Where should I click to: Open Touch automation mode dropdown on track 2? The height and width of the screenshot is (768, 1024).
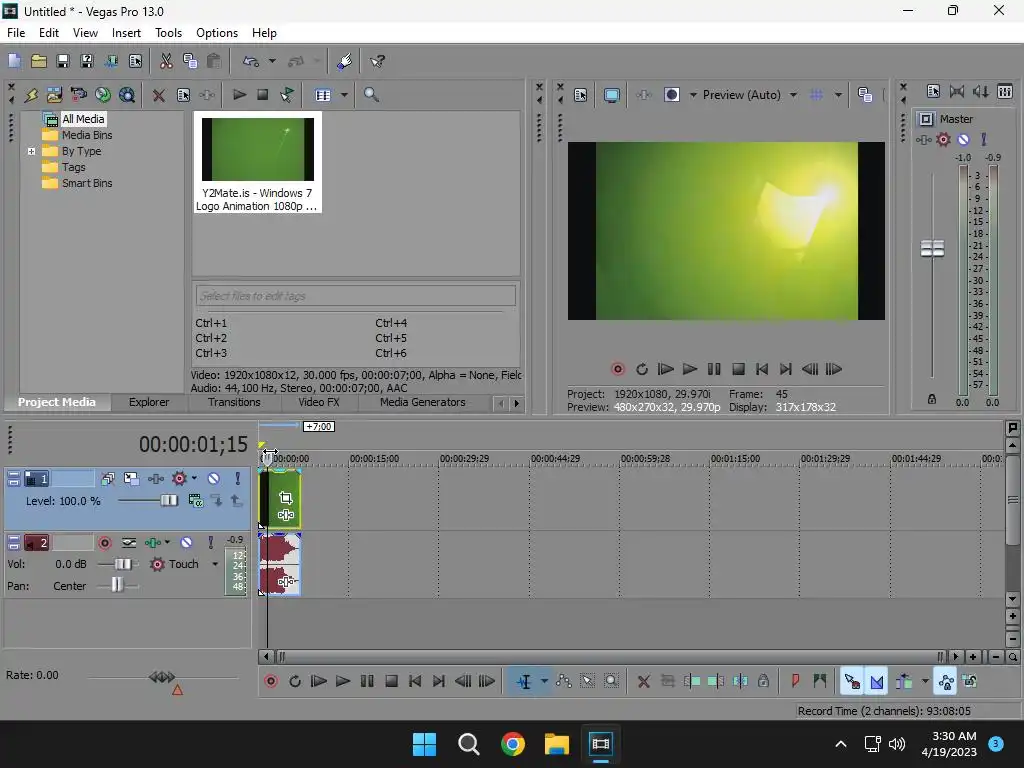coord(215,564)
